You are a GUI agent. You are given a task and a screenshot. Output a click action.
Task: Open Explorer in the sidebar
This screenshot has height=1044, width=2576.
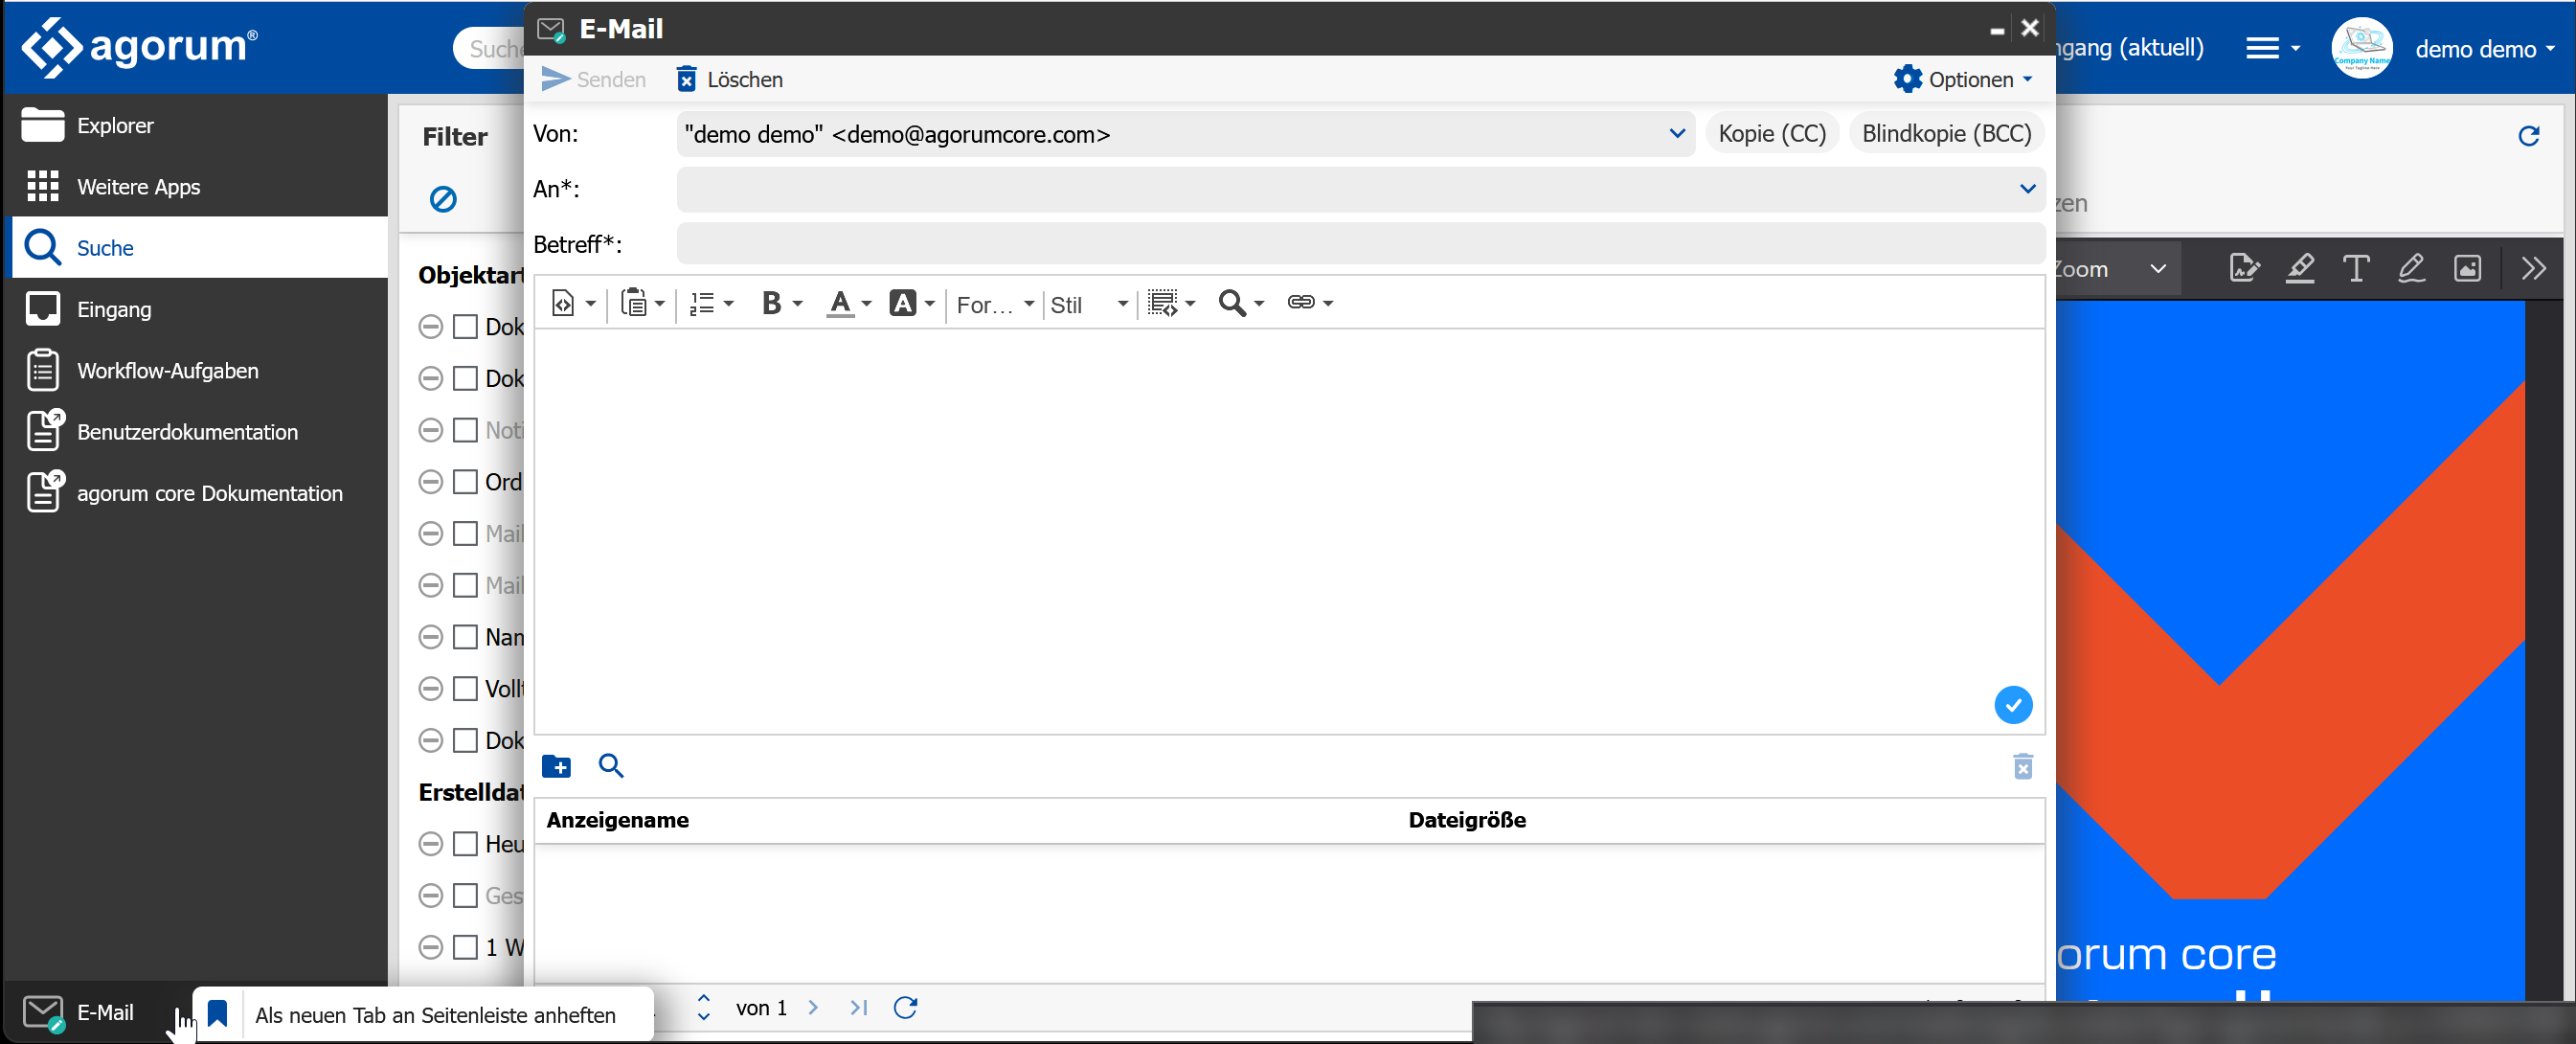tap(198, 125)
